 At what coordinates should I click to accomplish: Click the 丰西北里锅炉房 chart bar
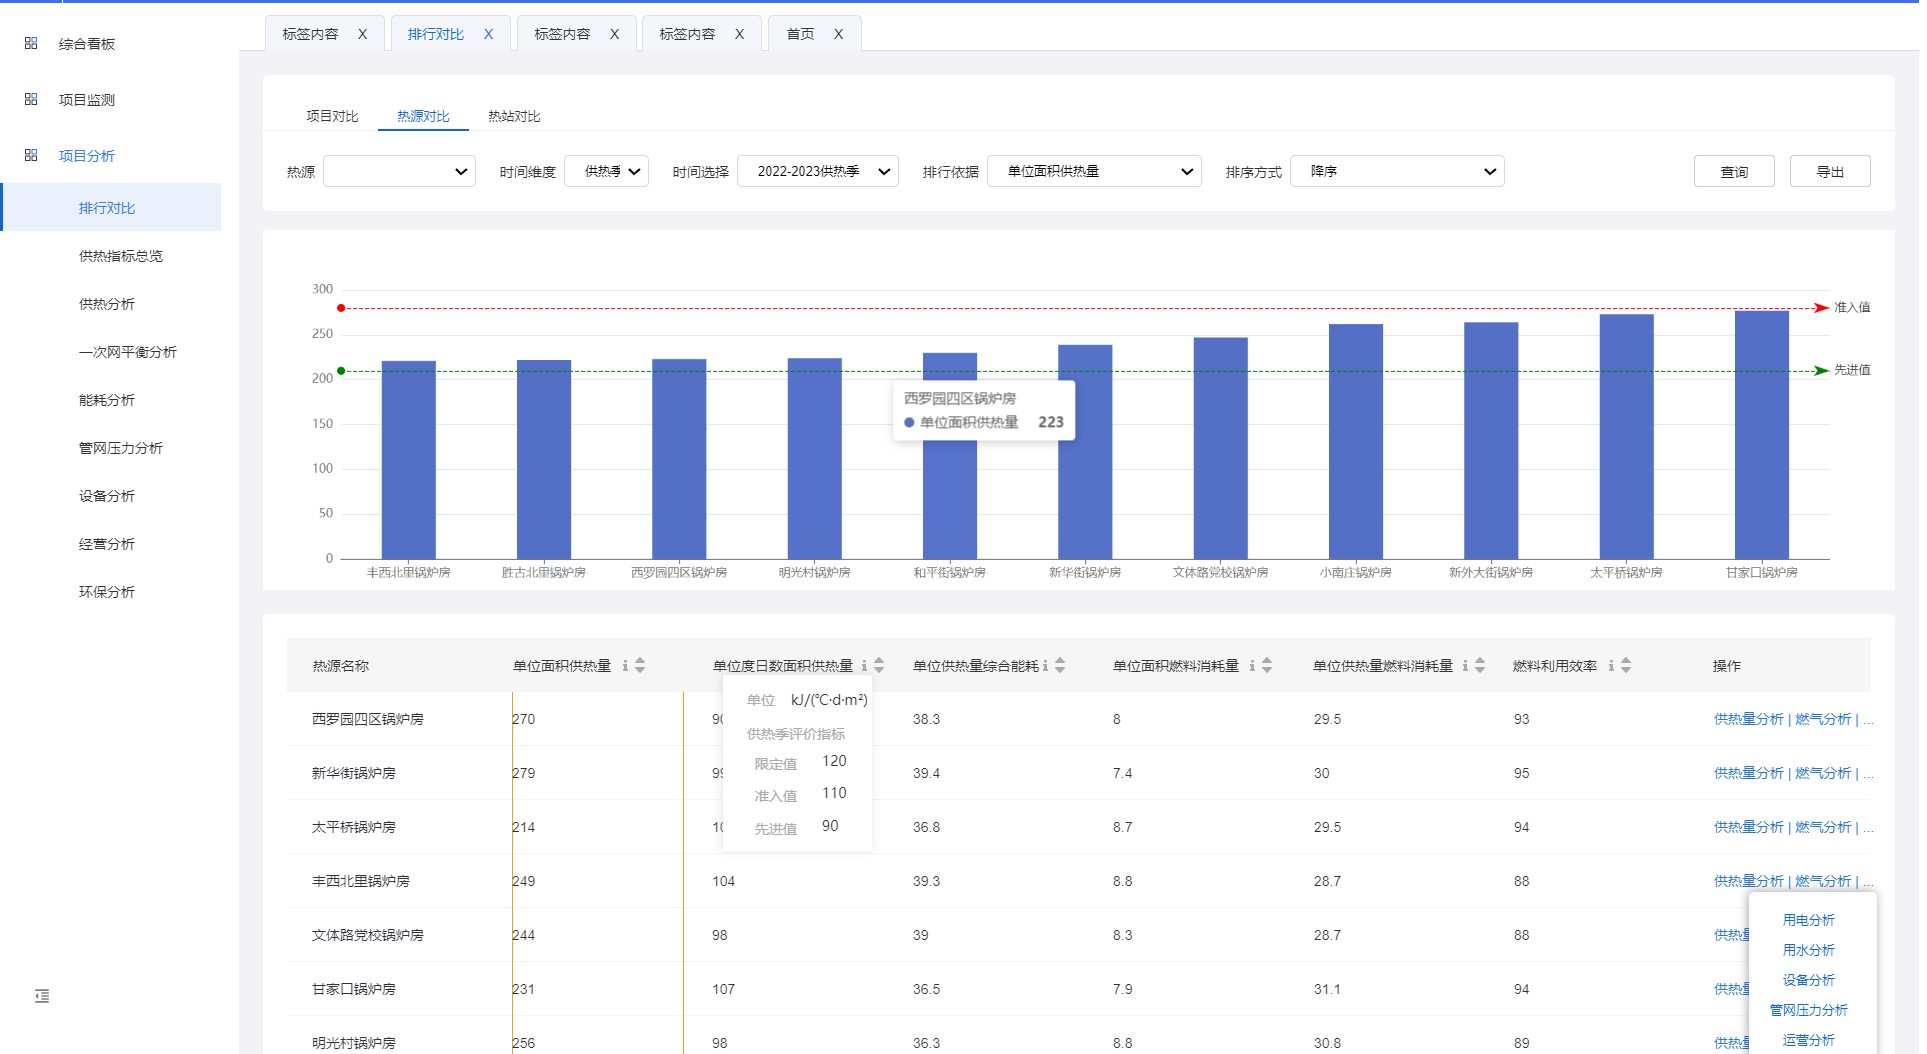(x=409, y=460)
